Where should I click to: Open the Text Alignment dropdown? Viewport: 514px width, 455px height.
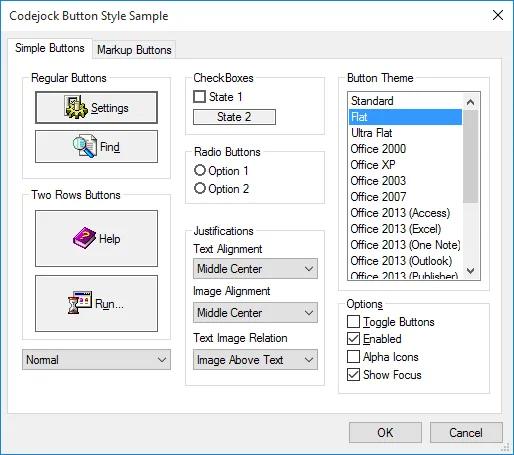(255, 269)
